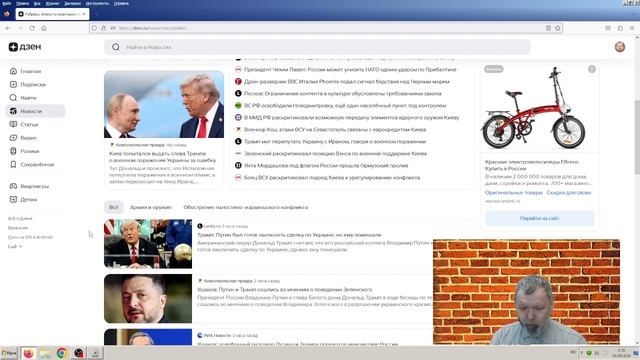640x360 pixels.
Task: Open the Start menu button
Action: [9, 353]
